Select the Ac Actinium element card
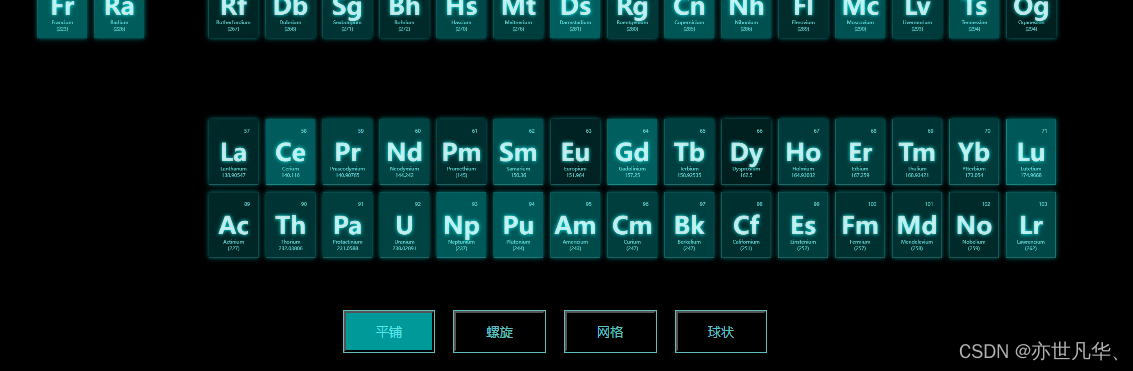 click(x=233, y=225)
